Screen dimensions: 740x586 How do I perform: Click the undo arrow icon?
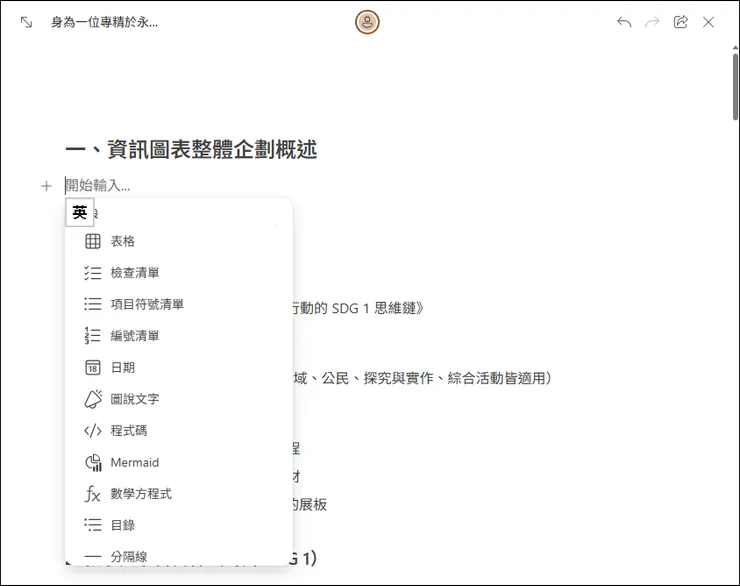coord(624,22)
